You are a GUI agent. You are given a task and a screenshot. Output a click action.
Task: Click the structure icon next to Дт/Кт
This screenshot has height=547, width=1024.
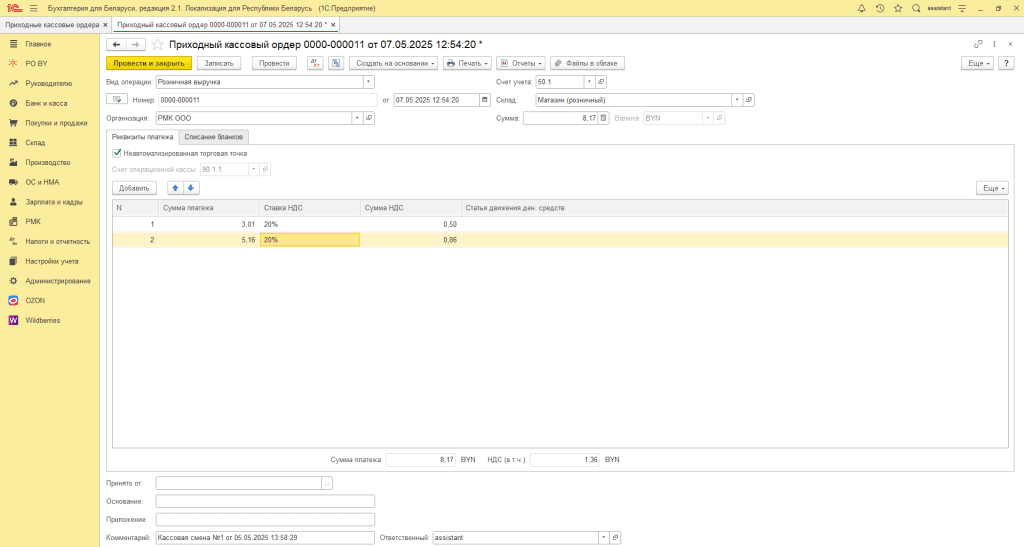[x=336, y=63]
